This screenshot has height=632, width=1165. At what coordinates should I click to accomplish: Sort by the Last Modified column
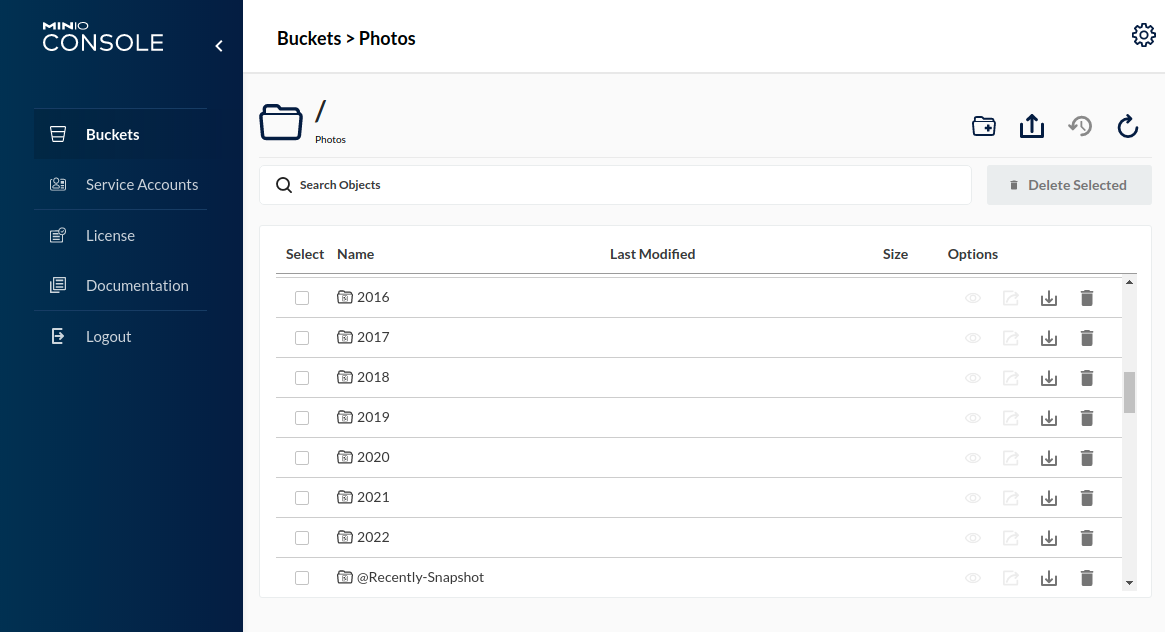(652, 253)
